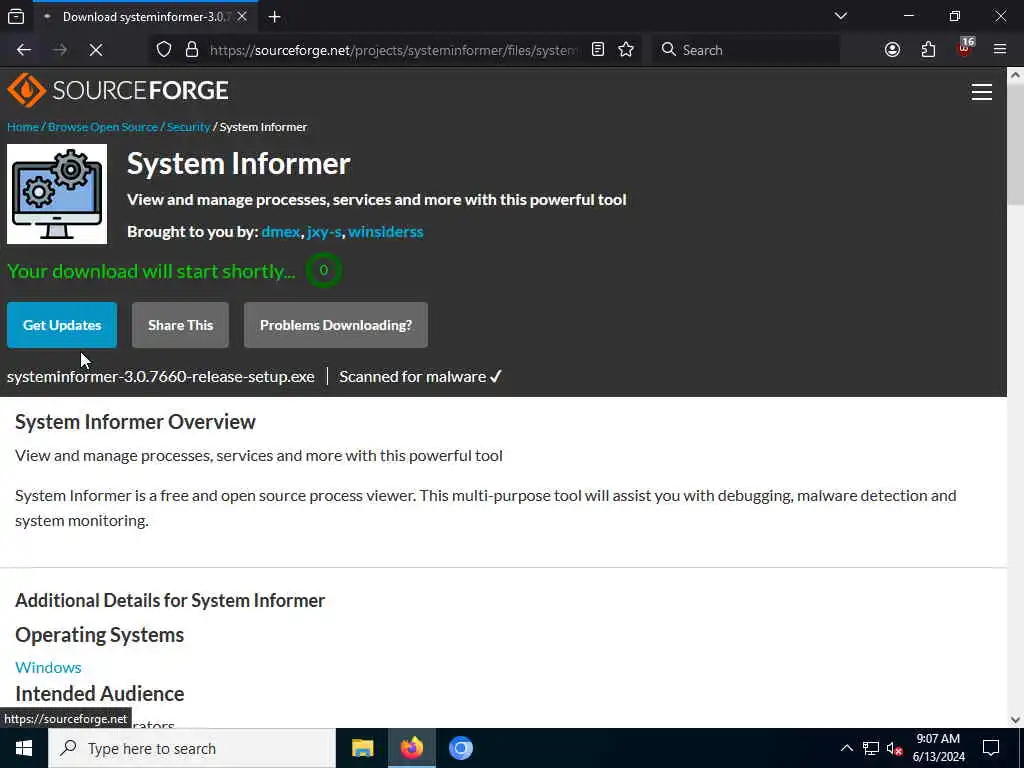Go back to the previous page

click(24, 50)
